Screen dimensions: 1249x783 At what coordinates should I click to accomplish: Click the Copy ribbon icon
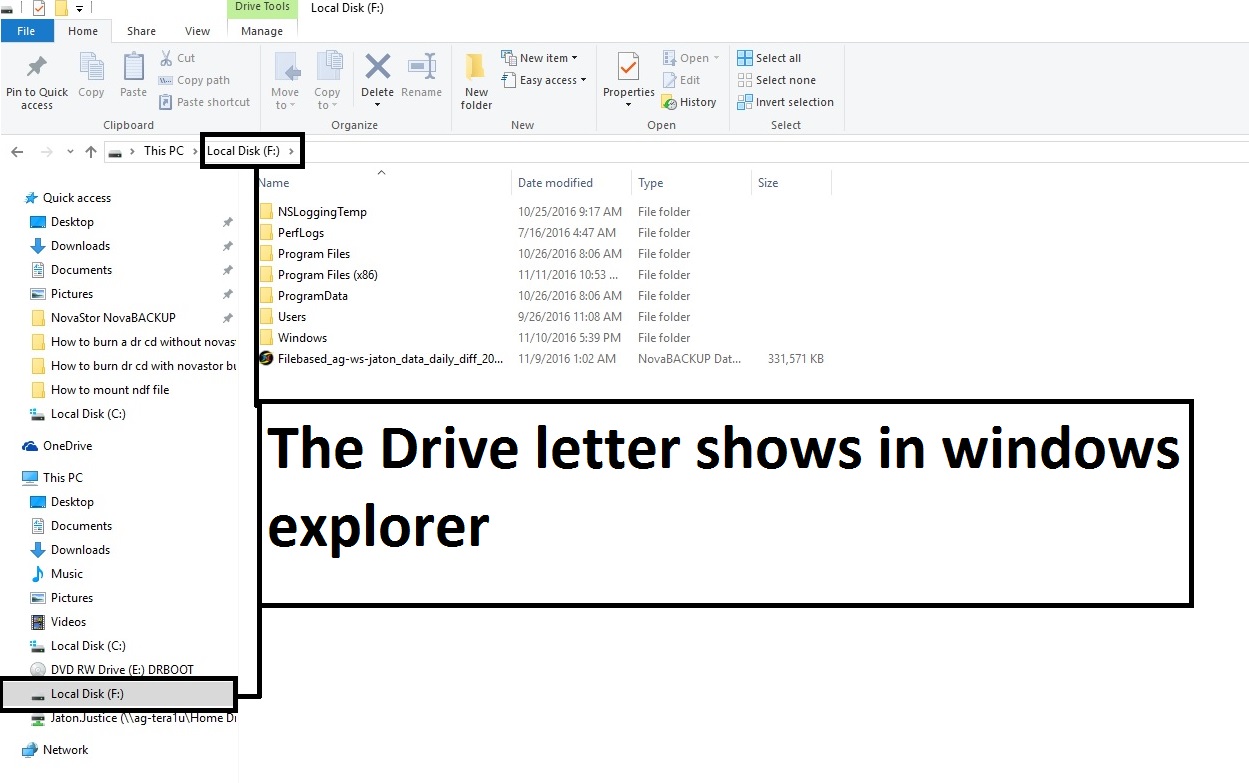[x=91, y=67]
